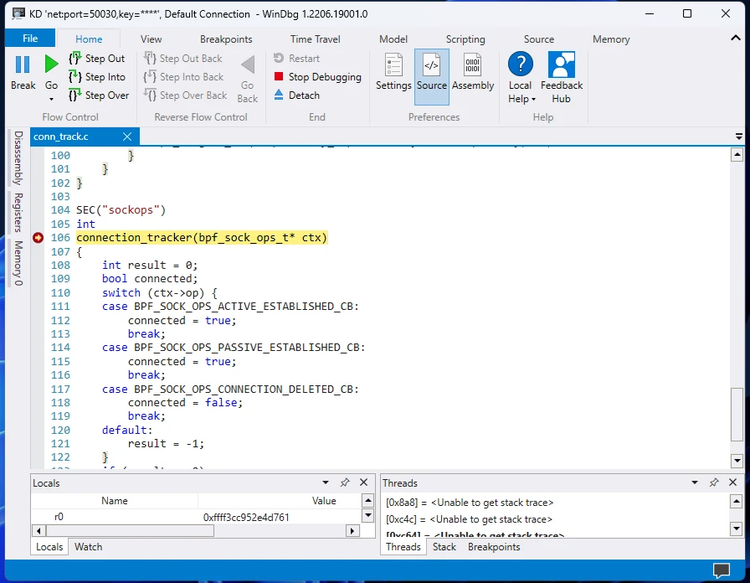The height and width of the screenshot is (583, 750).
Task: Switch to the Threads bottom tab
Action: click(x=403, y=547)
